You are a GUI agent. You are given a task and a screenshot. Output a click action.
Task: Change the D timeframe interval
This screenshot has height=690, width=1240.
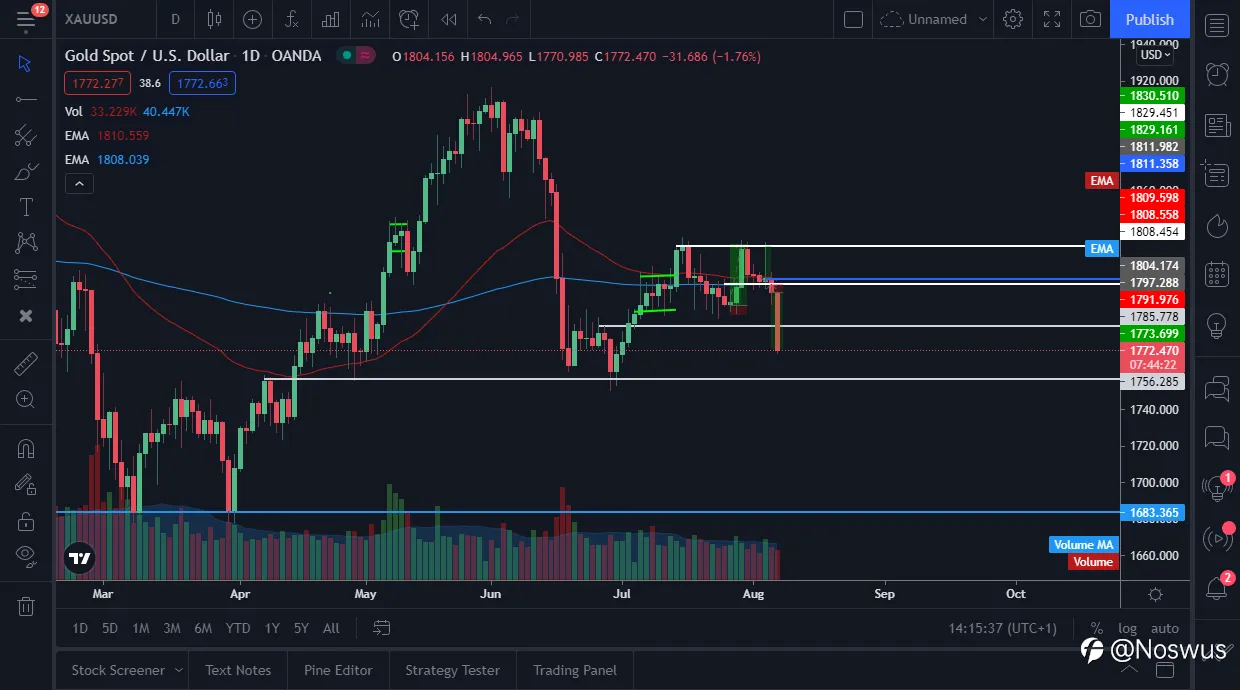(176, 19)
